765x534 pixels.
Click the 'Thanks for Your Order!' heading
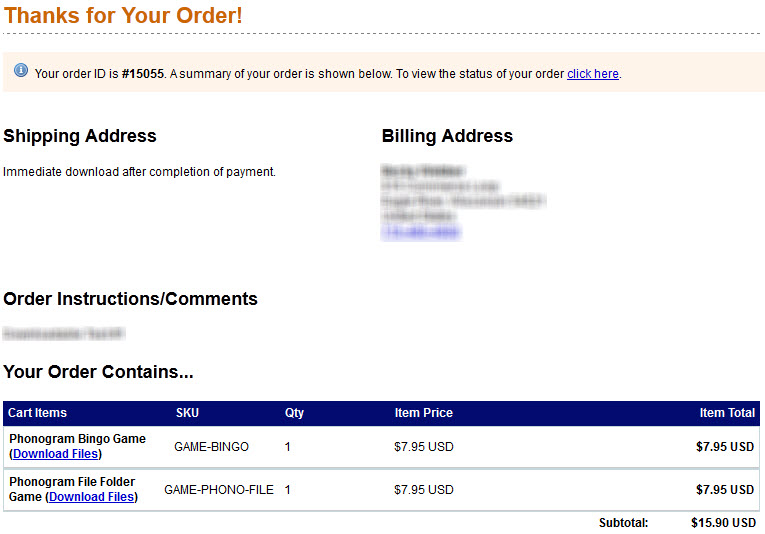(123, 16)
